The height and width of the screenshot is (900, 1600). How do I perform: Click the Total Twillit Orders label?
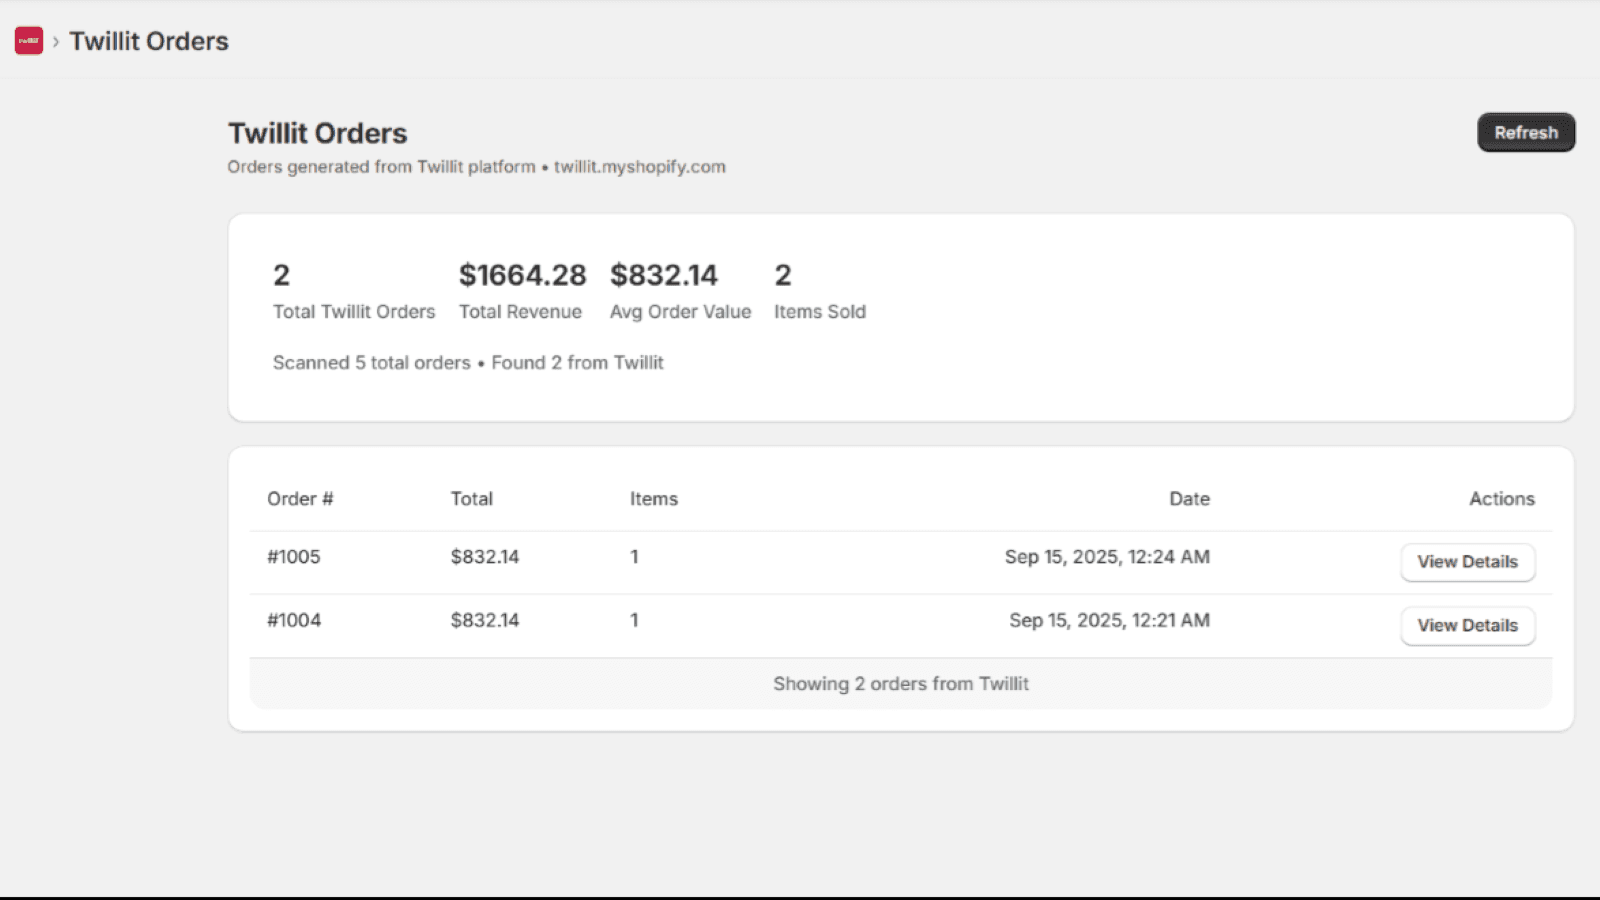(354, 312)
